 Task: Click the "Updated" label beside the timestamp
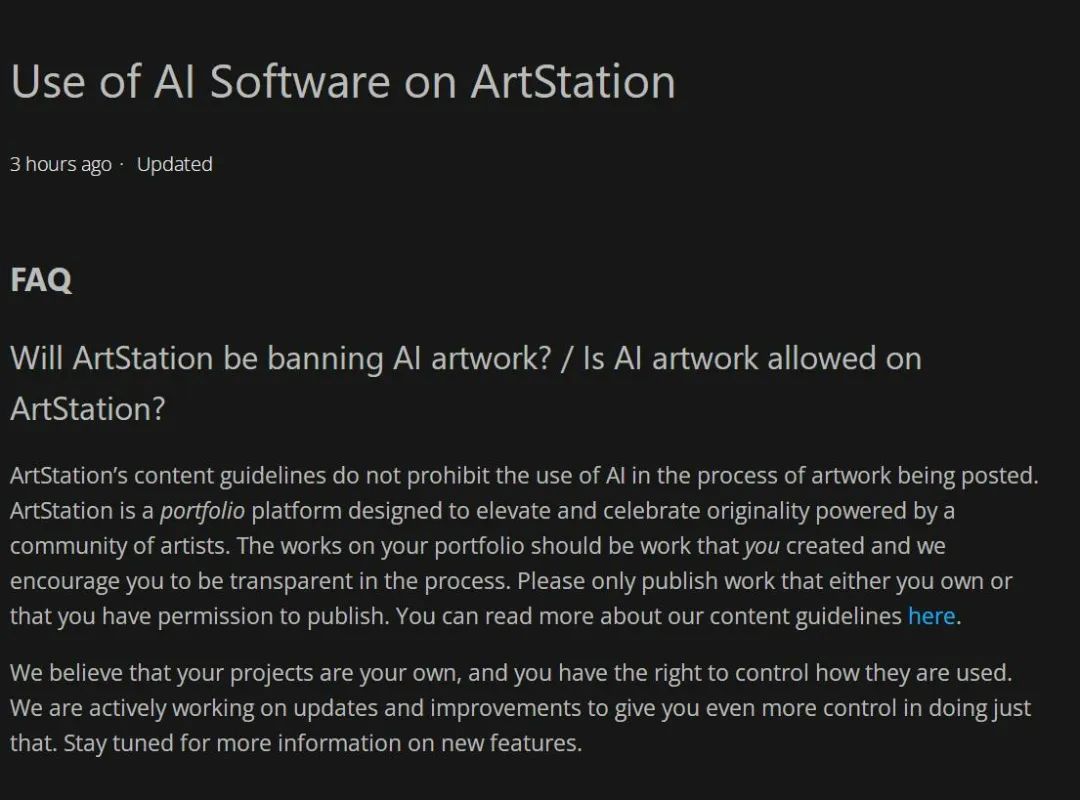click(174, 164)
